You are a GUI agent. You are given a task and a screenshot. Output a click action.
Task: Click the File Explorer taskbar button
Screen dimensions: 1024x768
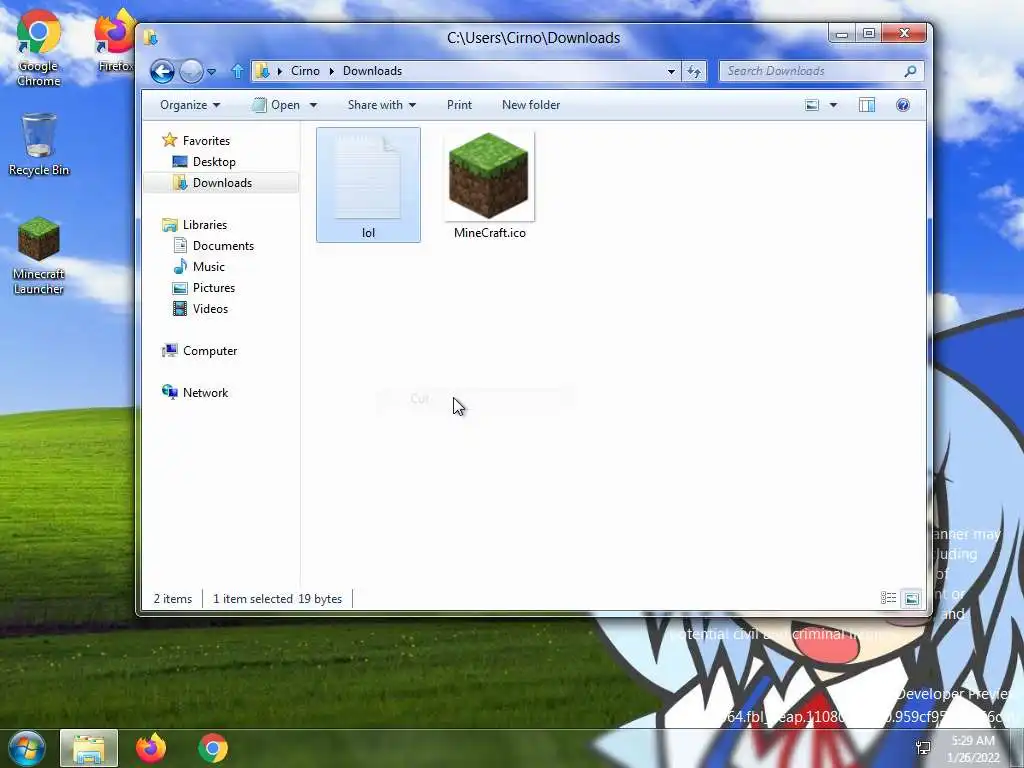(89, 748)
